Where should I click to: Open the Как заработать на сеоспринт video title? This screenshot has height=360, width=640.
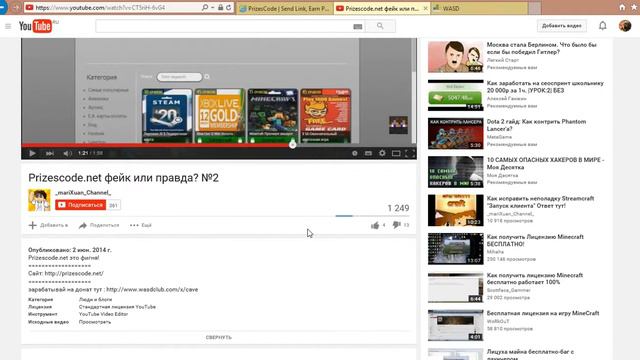545,87
